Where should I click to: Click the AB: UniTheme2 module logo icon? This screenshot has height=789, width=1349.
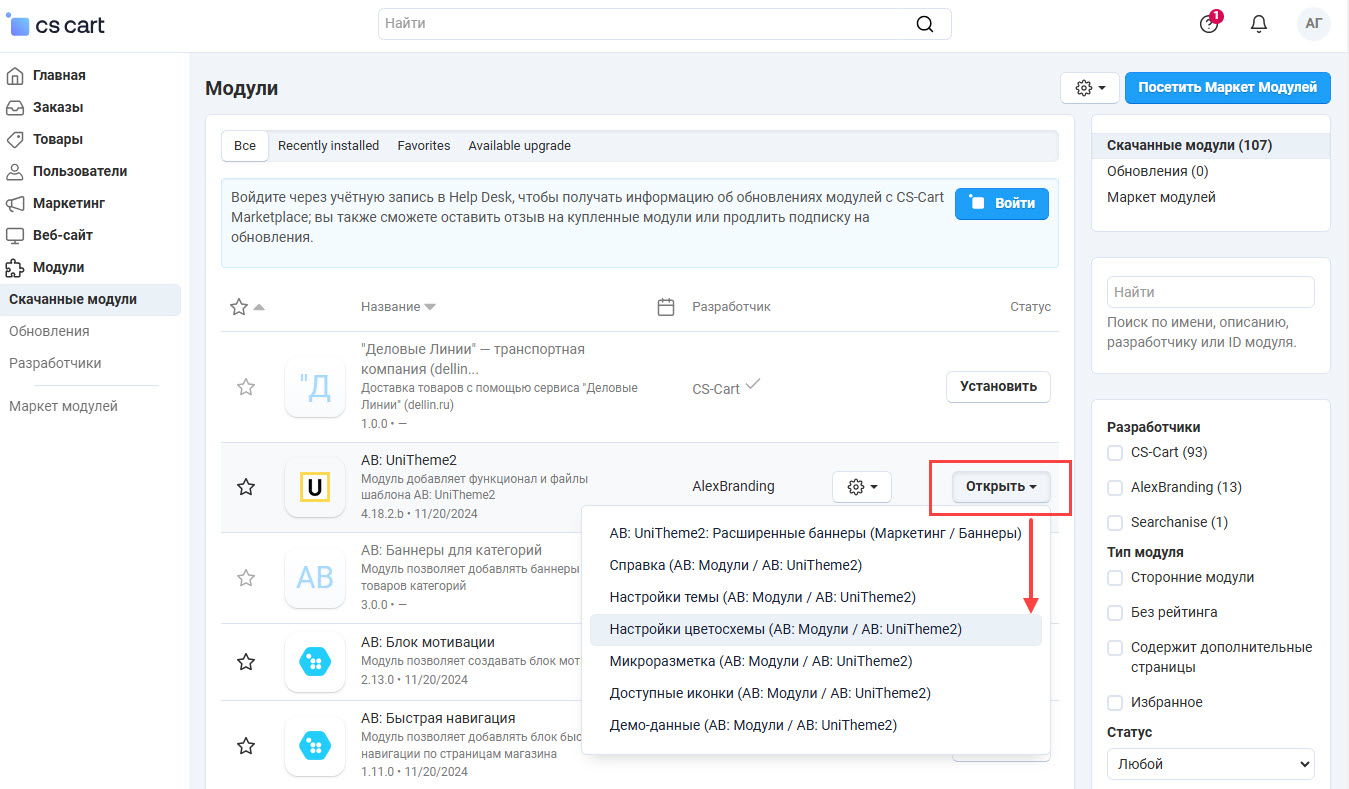pyautogui.click(x=315, y=487)
